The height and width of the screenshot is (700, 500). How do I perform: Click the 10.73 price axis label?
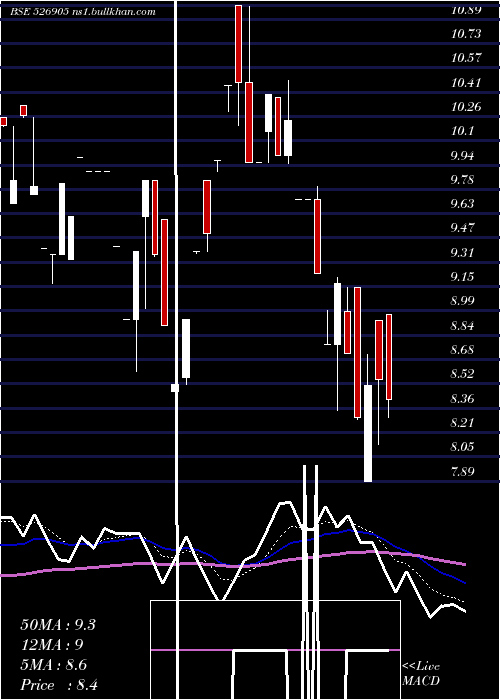pyautogui.click(x=466, y=34)
